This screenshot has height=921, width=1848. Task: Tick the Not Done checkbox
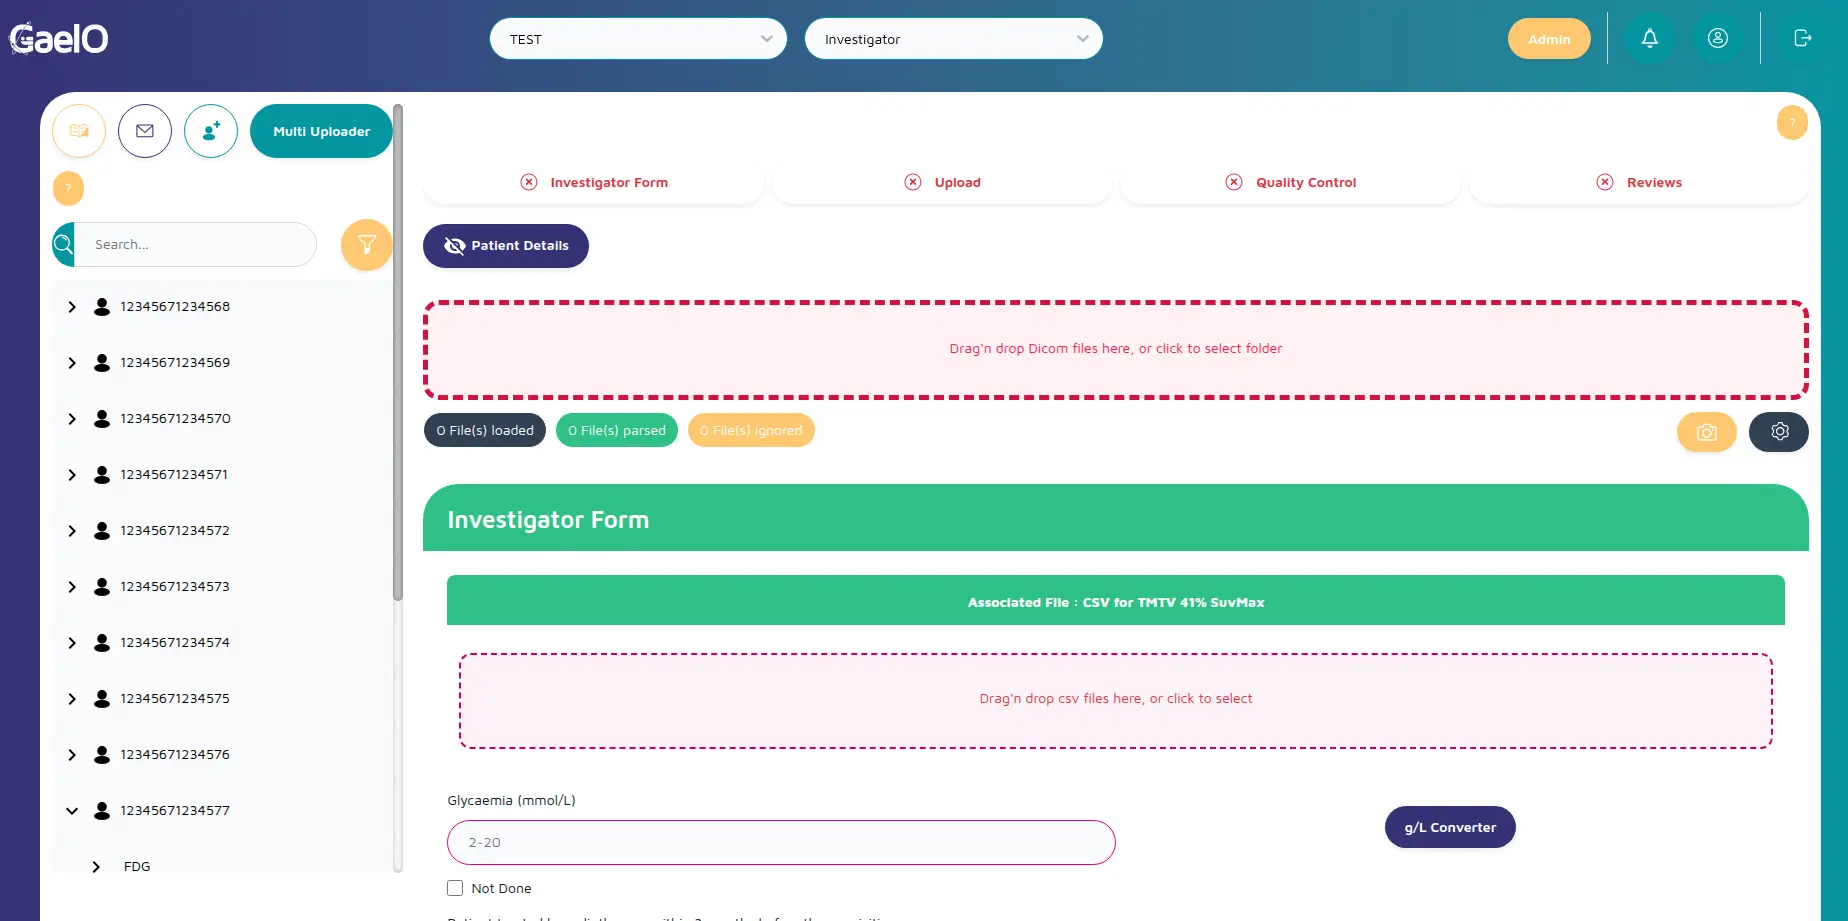point(455,888)
